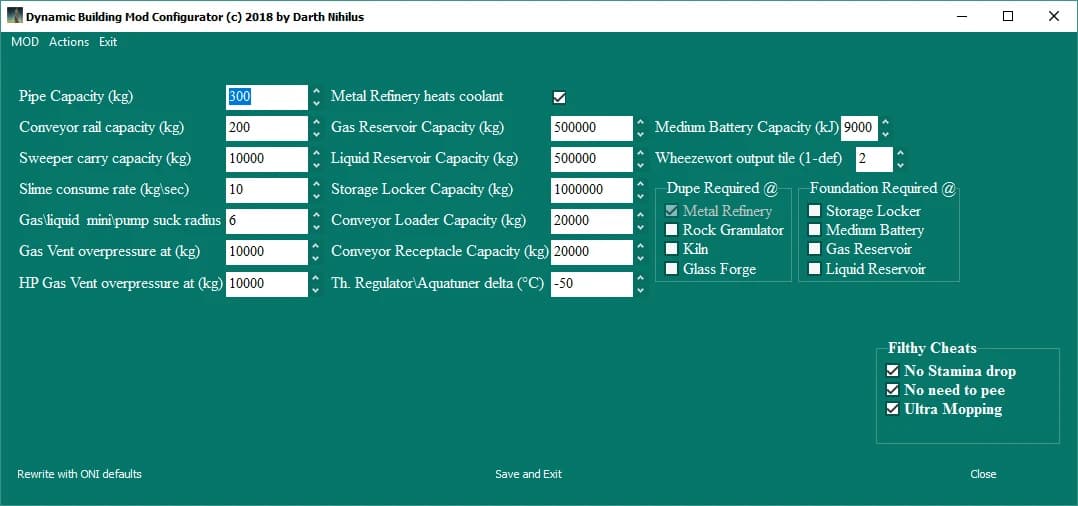Screen dimensions: 1078x506
Task: Decrease Sweeper carry capacity value
Action: [316, 165]
